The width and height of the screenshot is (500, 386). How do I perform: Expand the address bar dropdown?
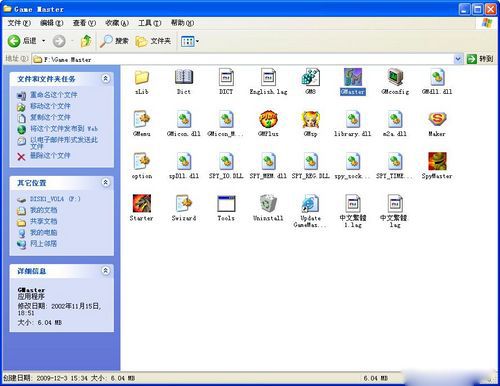(458, 59)
